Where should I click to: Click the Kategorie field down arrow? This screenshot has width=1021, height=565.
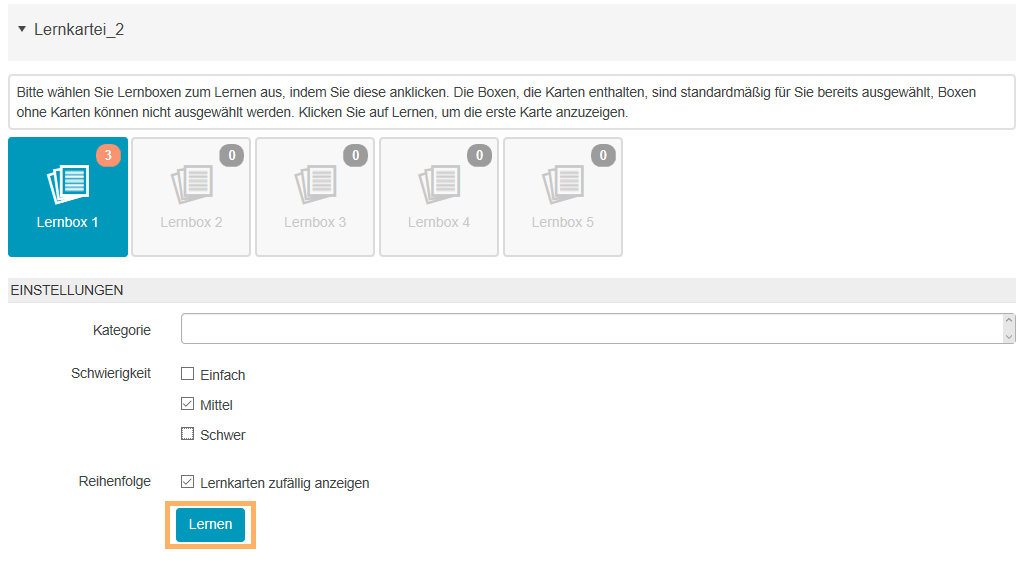click(x=1008, y=337)
